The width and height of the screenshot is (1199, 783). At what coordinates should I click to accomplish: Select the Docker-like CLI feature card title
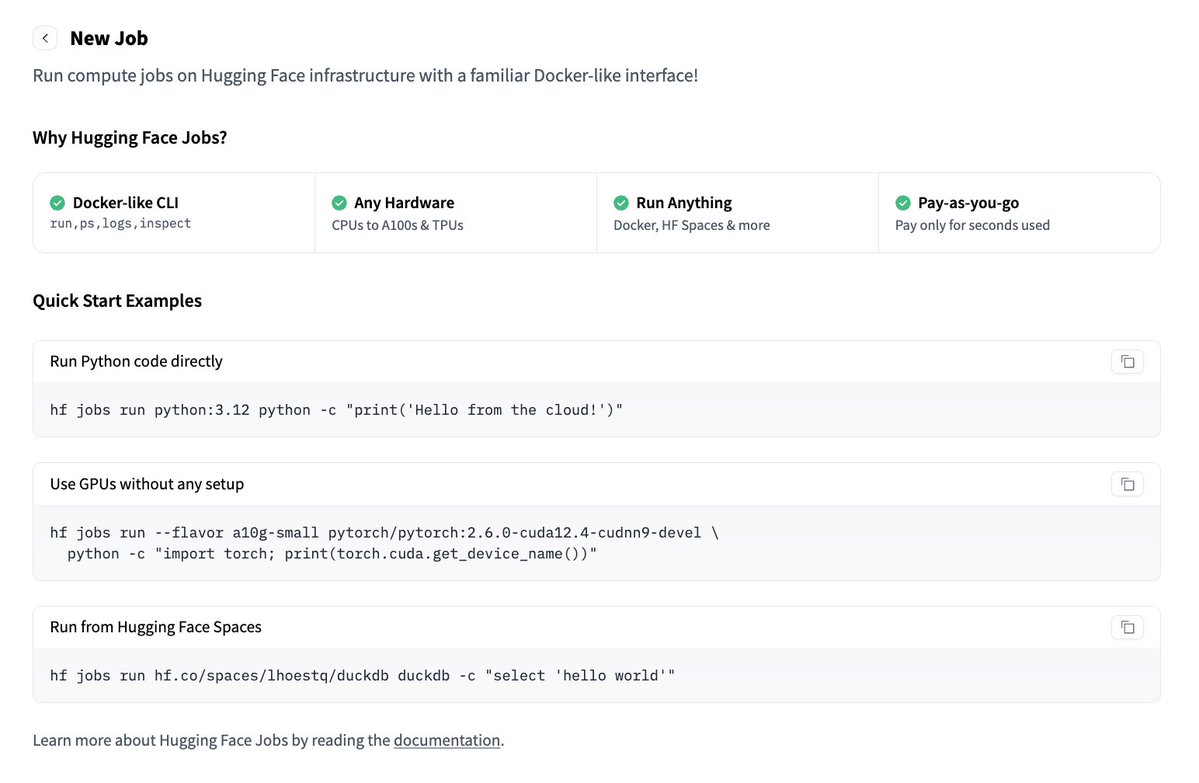tap(125, 203)
